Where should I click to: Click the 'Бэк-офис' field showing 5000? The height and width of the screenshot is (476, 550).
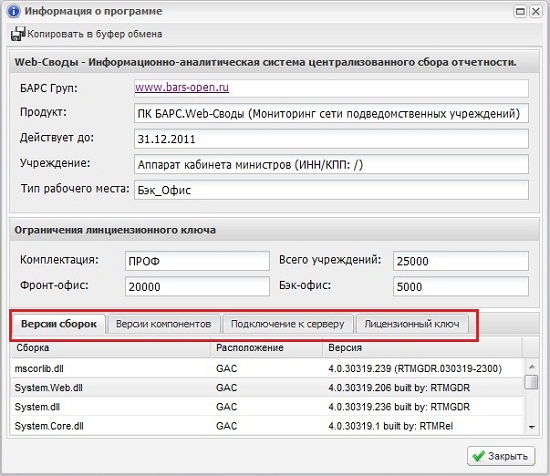pyautogui.click(x=461, y=287)
